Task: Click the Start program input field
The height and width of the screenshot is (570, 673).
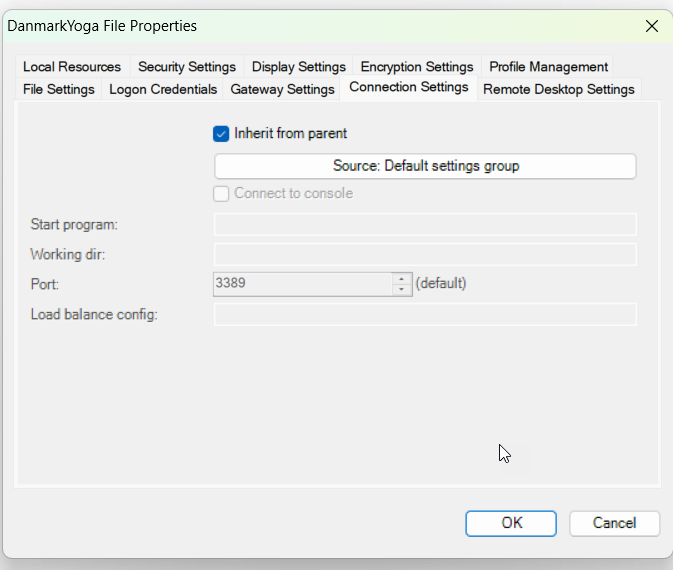Action: 425,224
